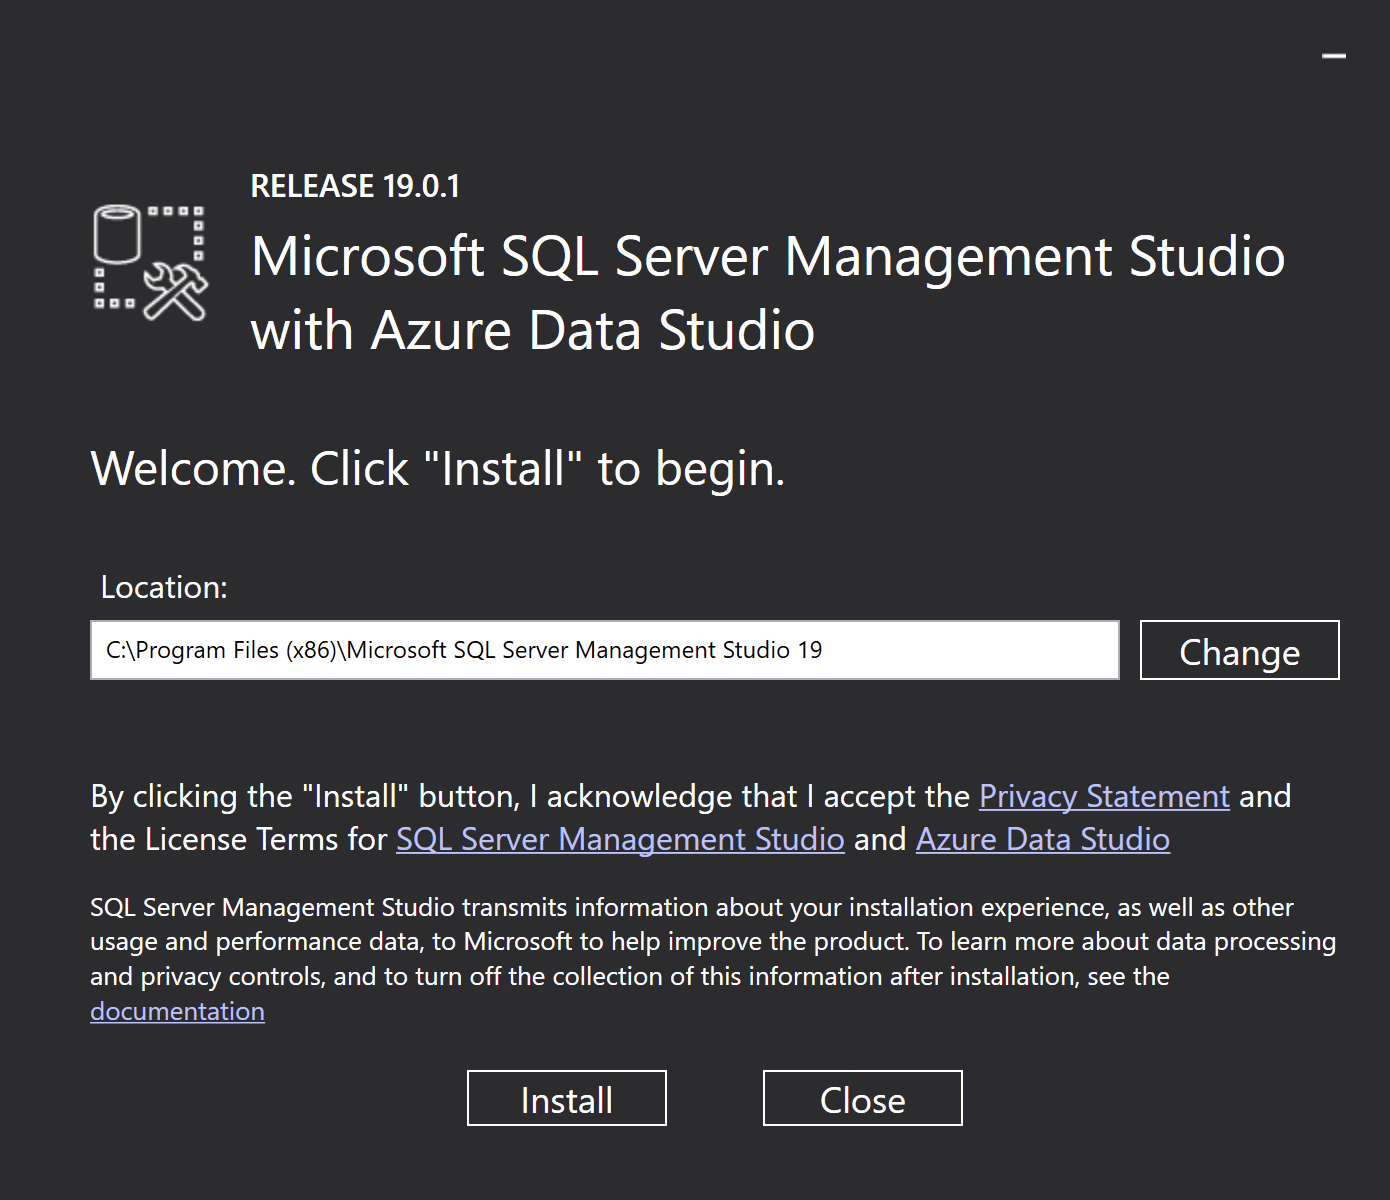Open the telemetry documentation link

tap(177, 1011)
